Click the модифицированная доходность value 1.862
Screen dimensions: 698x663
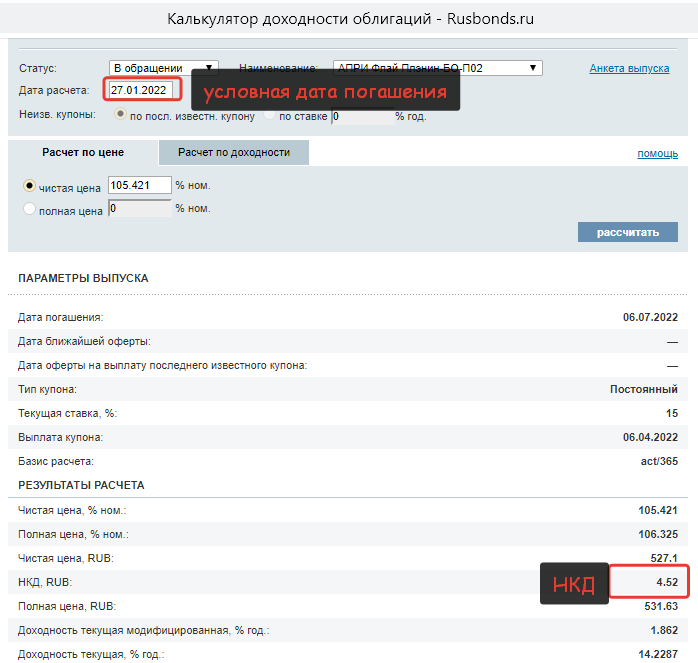[x=664, y=630]
